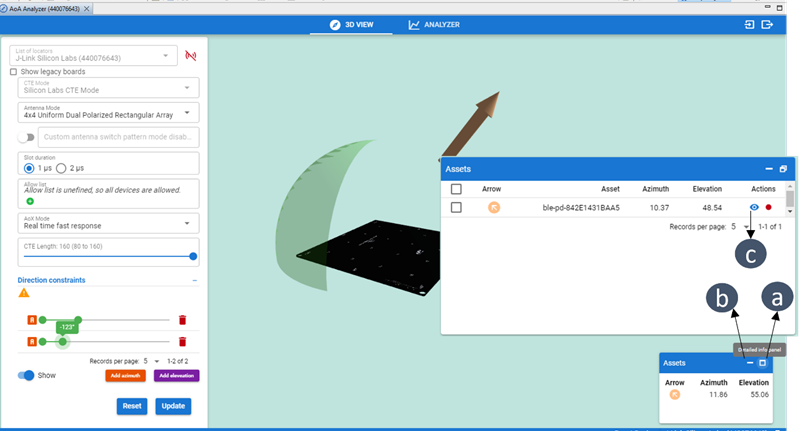Click the restore icon of the large Assets panel

[783, 169]
